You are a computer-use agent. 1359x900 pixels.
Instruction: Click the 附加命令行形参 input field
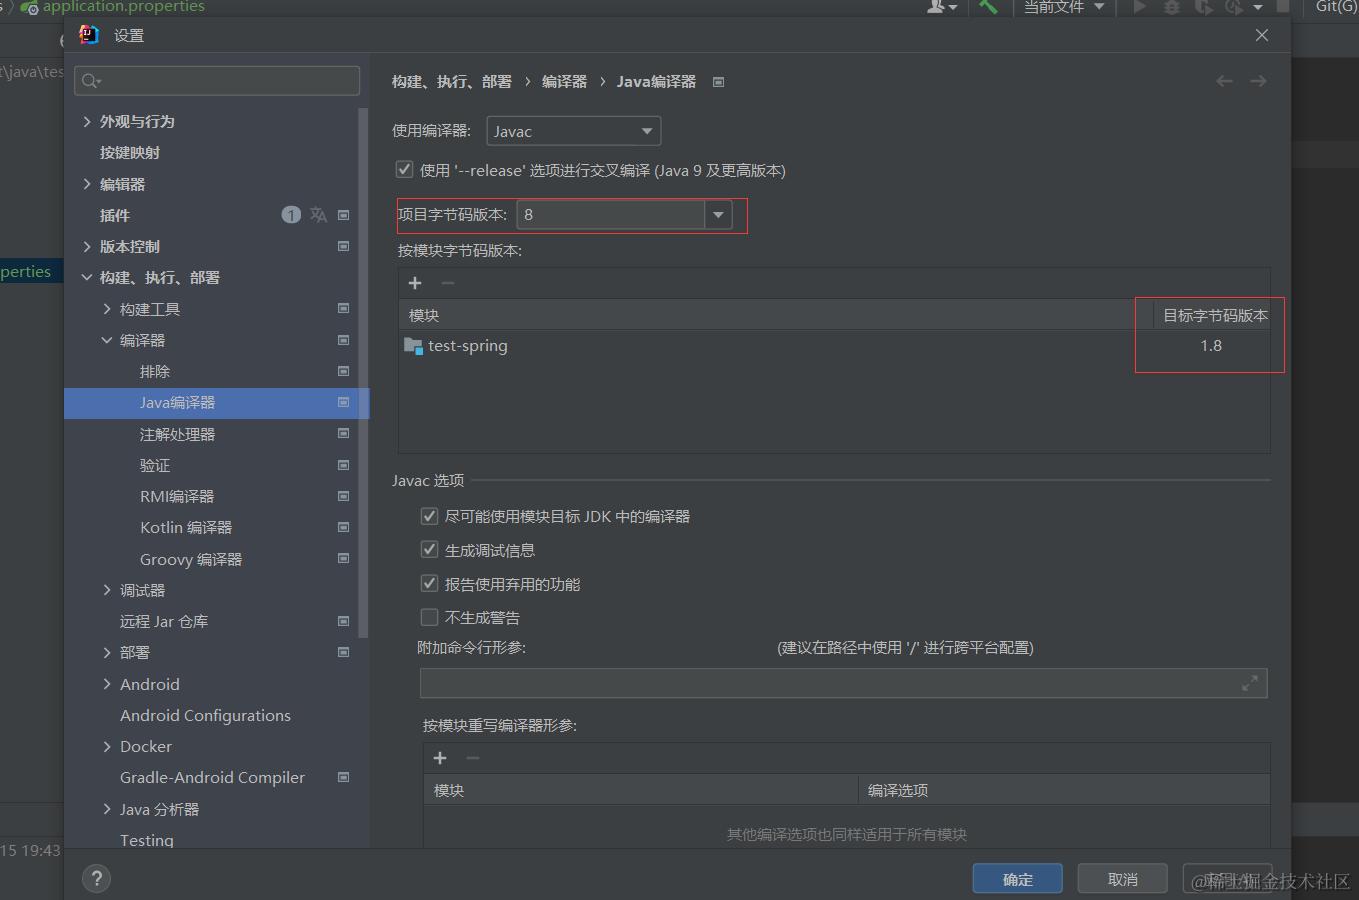point(843,683)
